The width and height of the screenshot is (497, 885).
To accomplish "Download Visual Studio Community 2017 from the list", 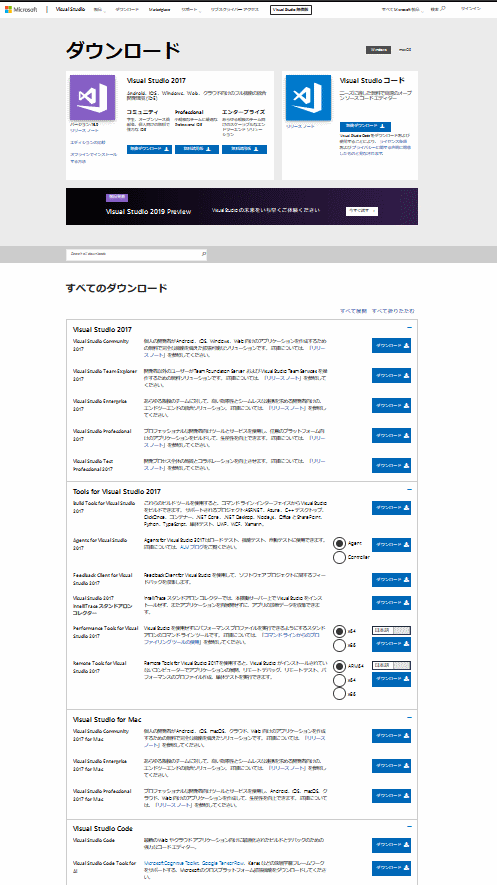I will click(391, 345).
